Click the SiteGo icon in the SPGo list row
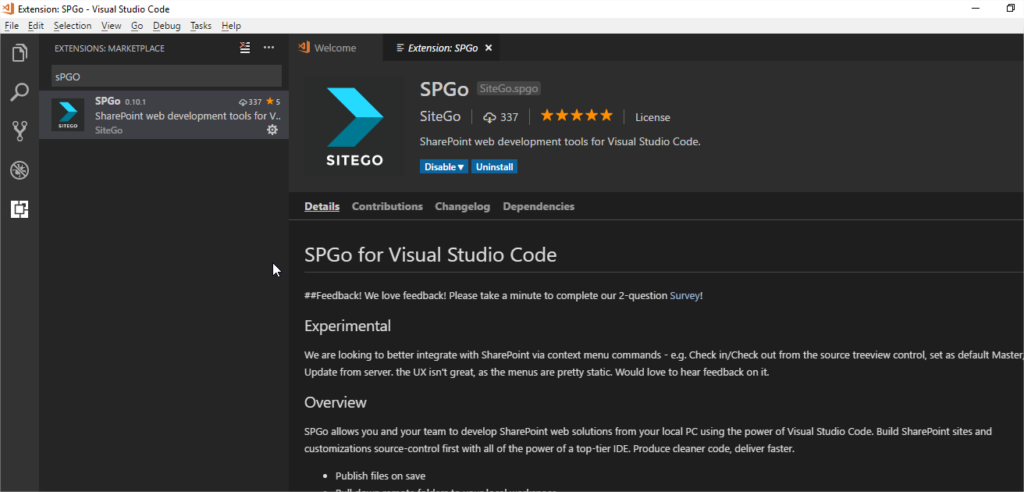Viewport: 1024px width, 492px height. click(x=68, y=114)
